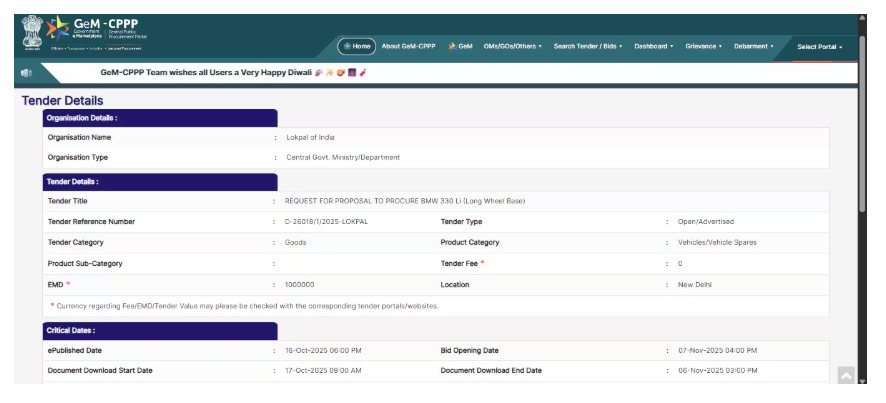Open About GeM-CPPP page
The image size is (886, 403).
pos(408,46)
